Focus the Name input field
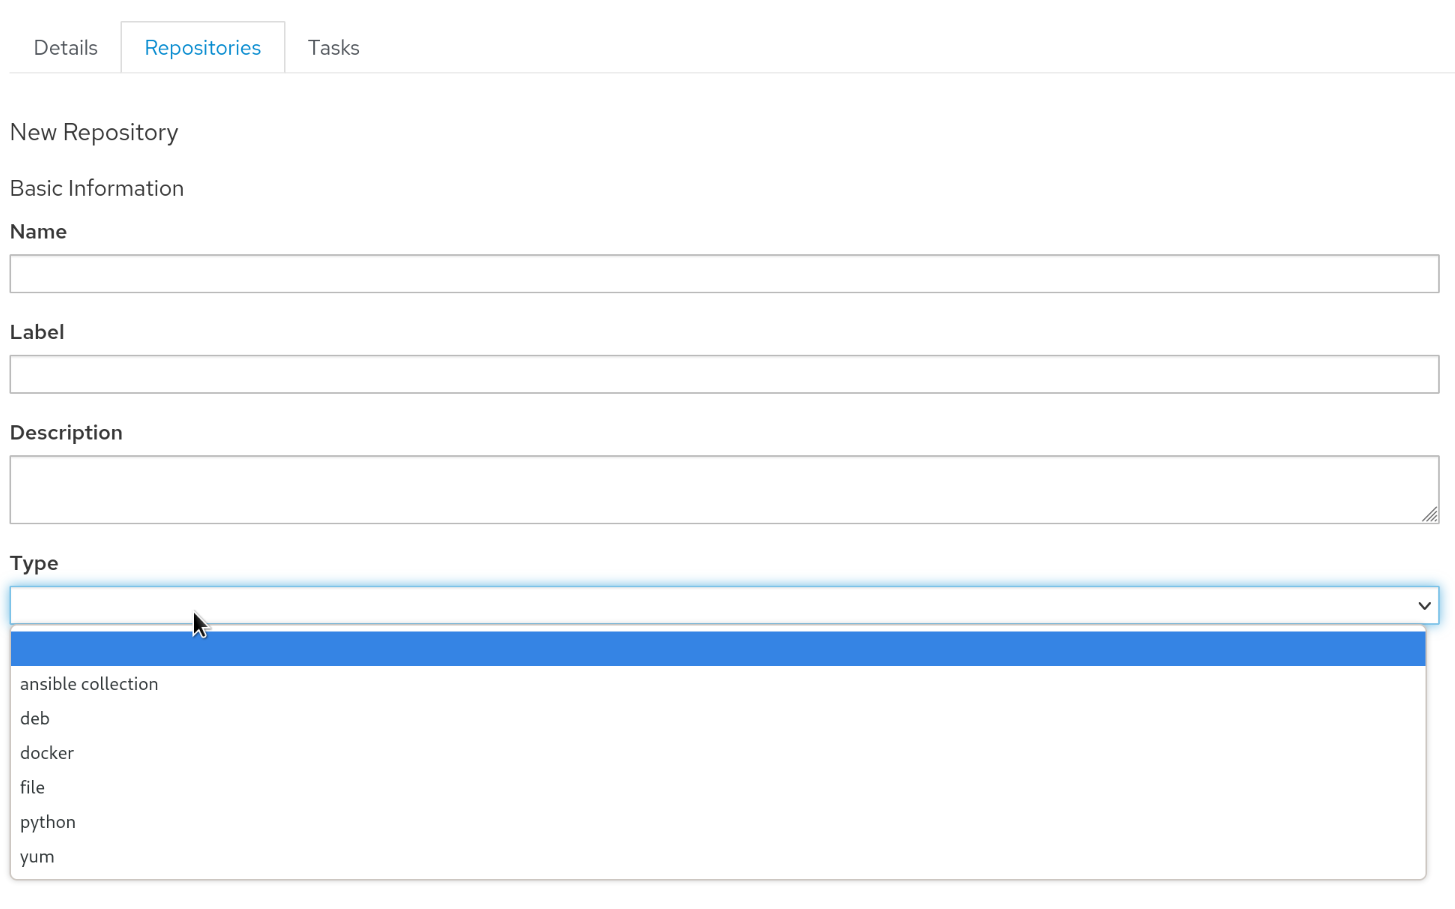The width and height of the screenshot is (1455, 909). tap(724, 273)
